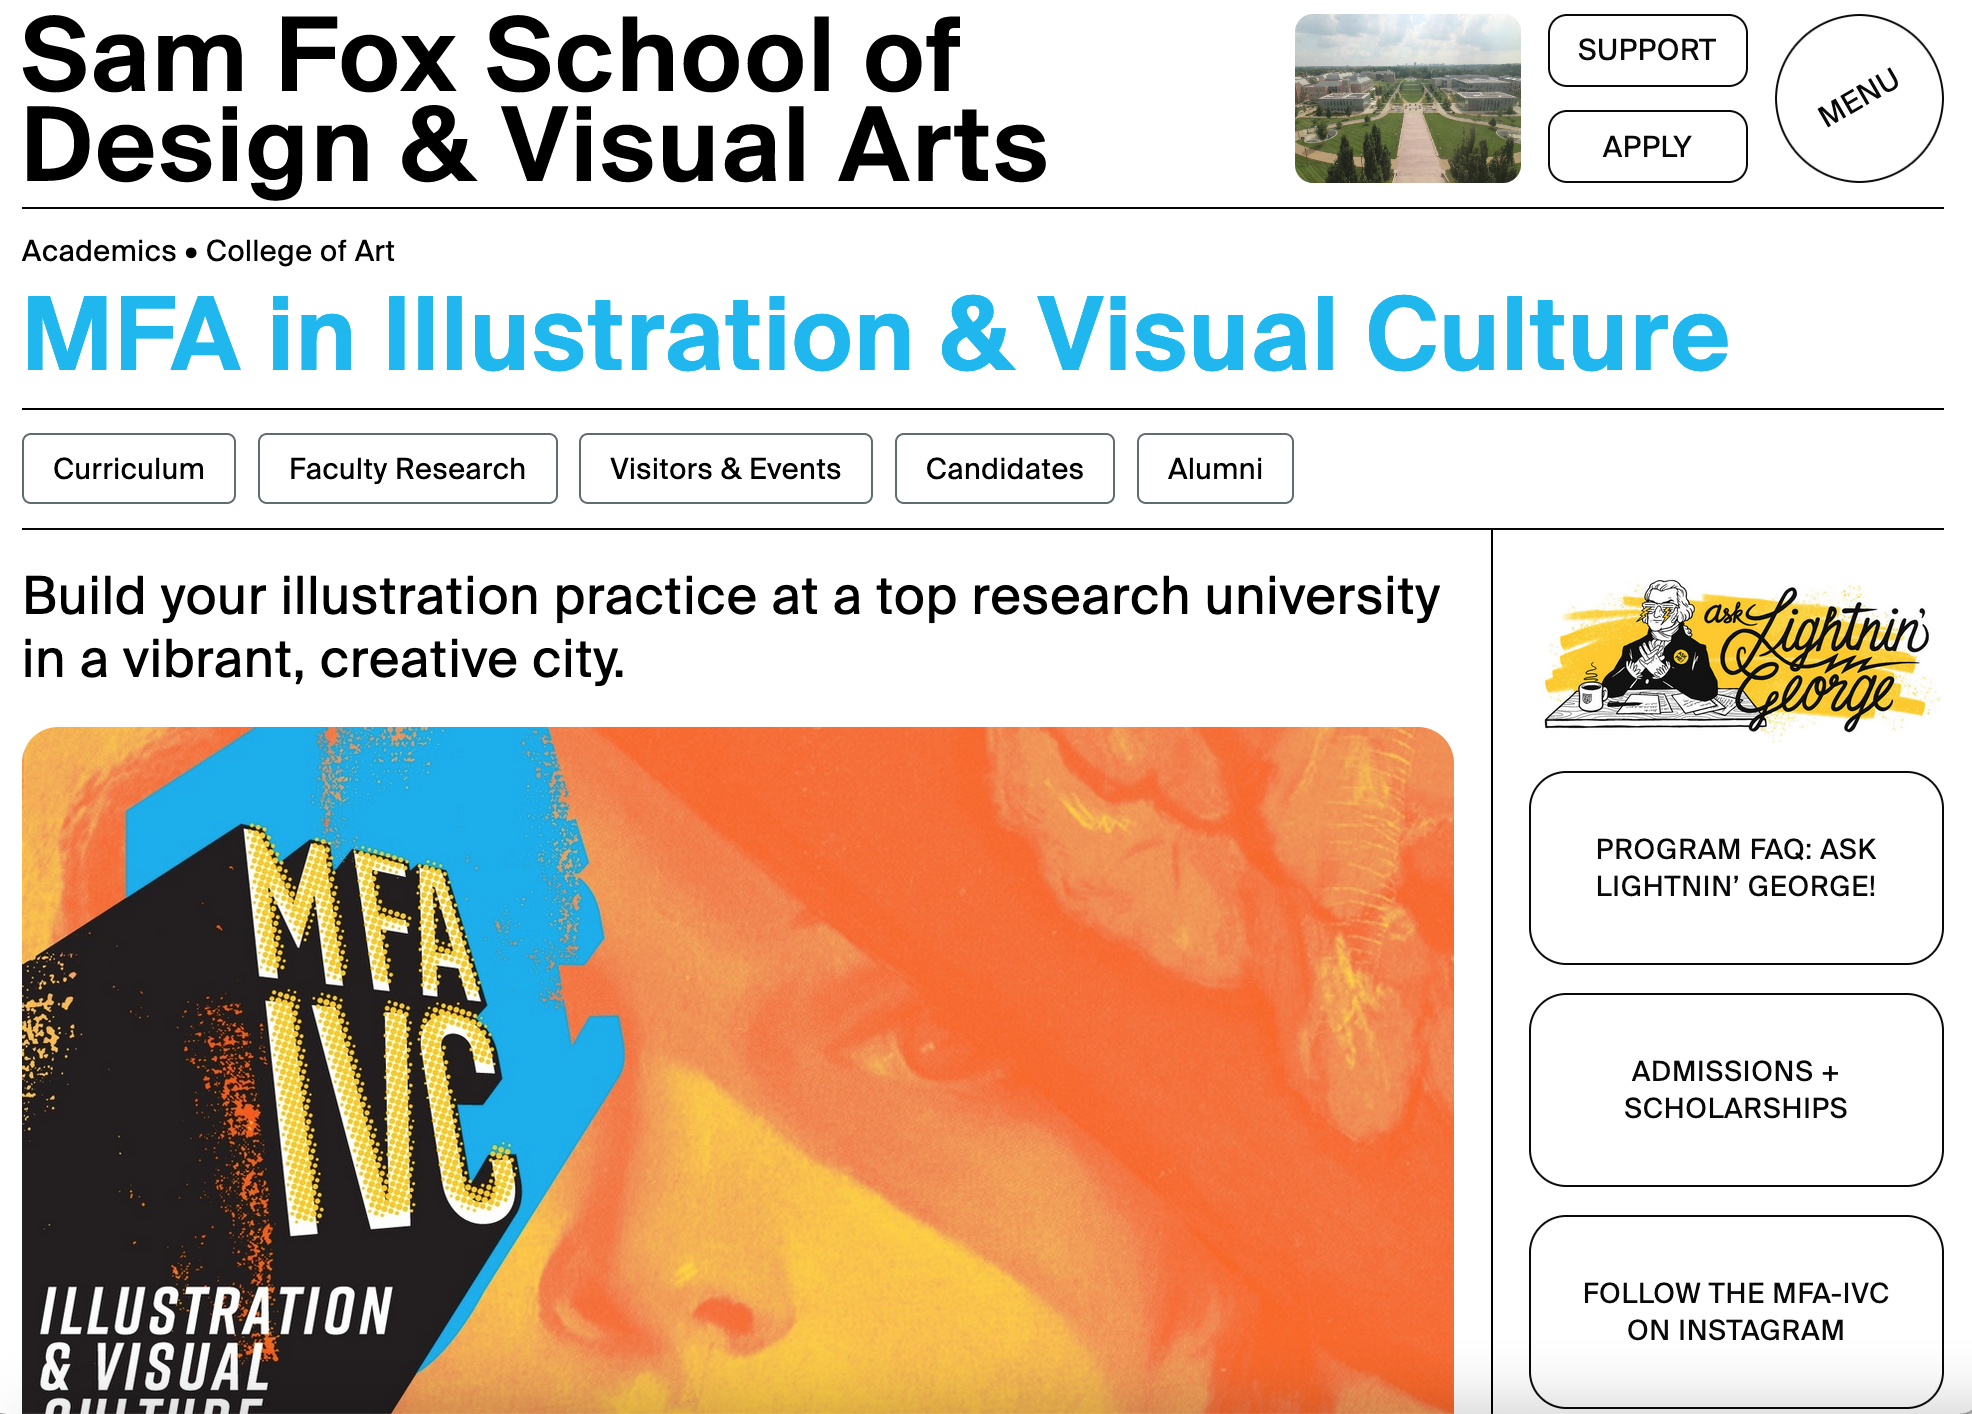The height and width of the screenshot is (1414, 1972).
Task: Click the Sam Fox School site title
Action: [x=534, y=100]
